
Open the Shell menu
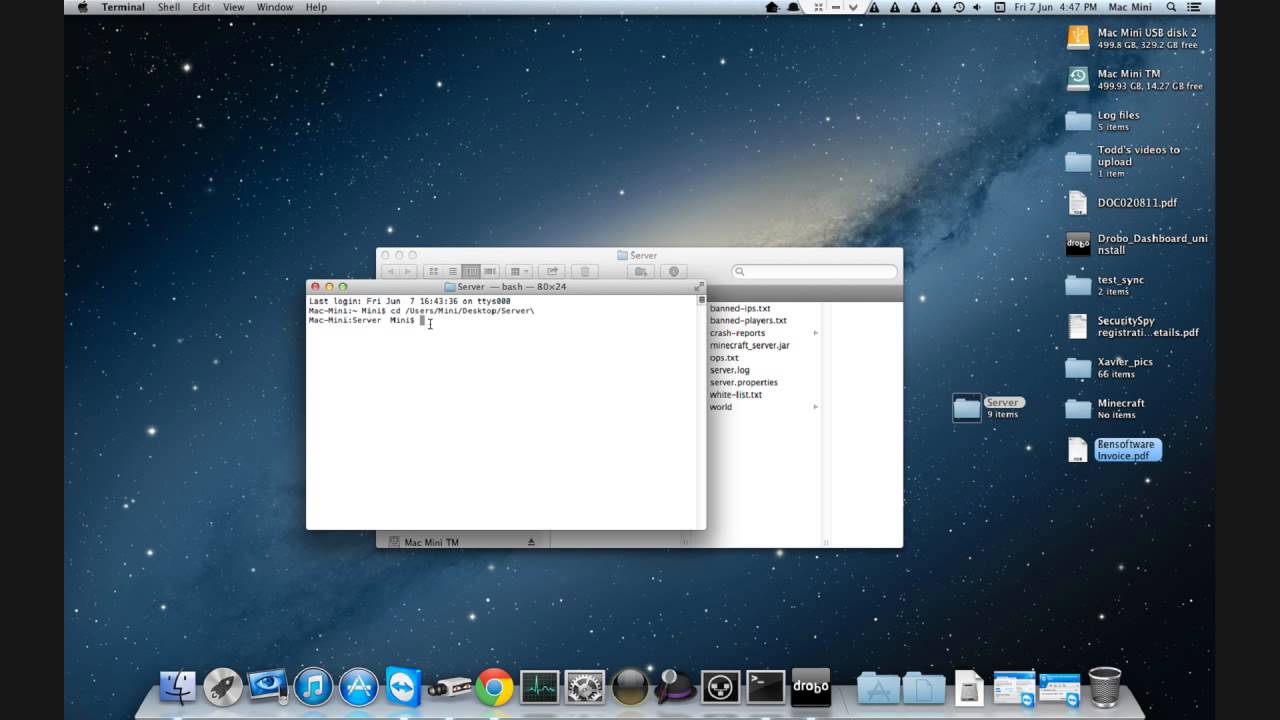click(x=168, y=7)
